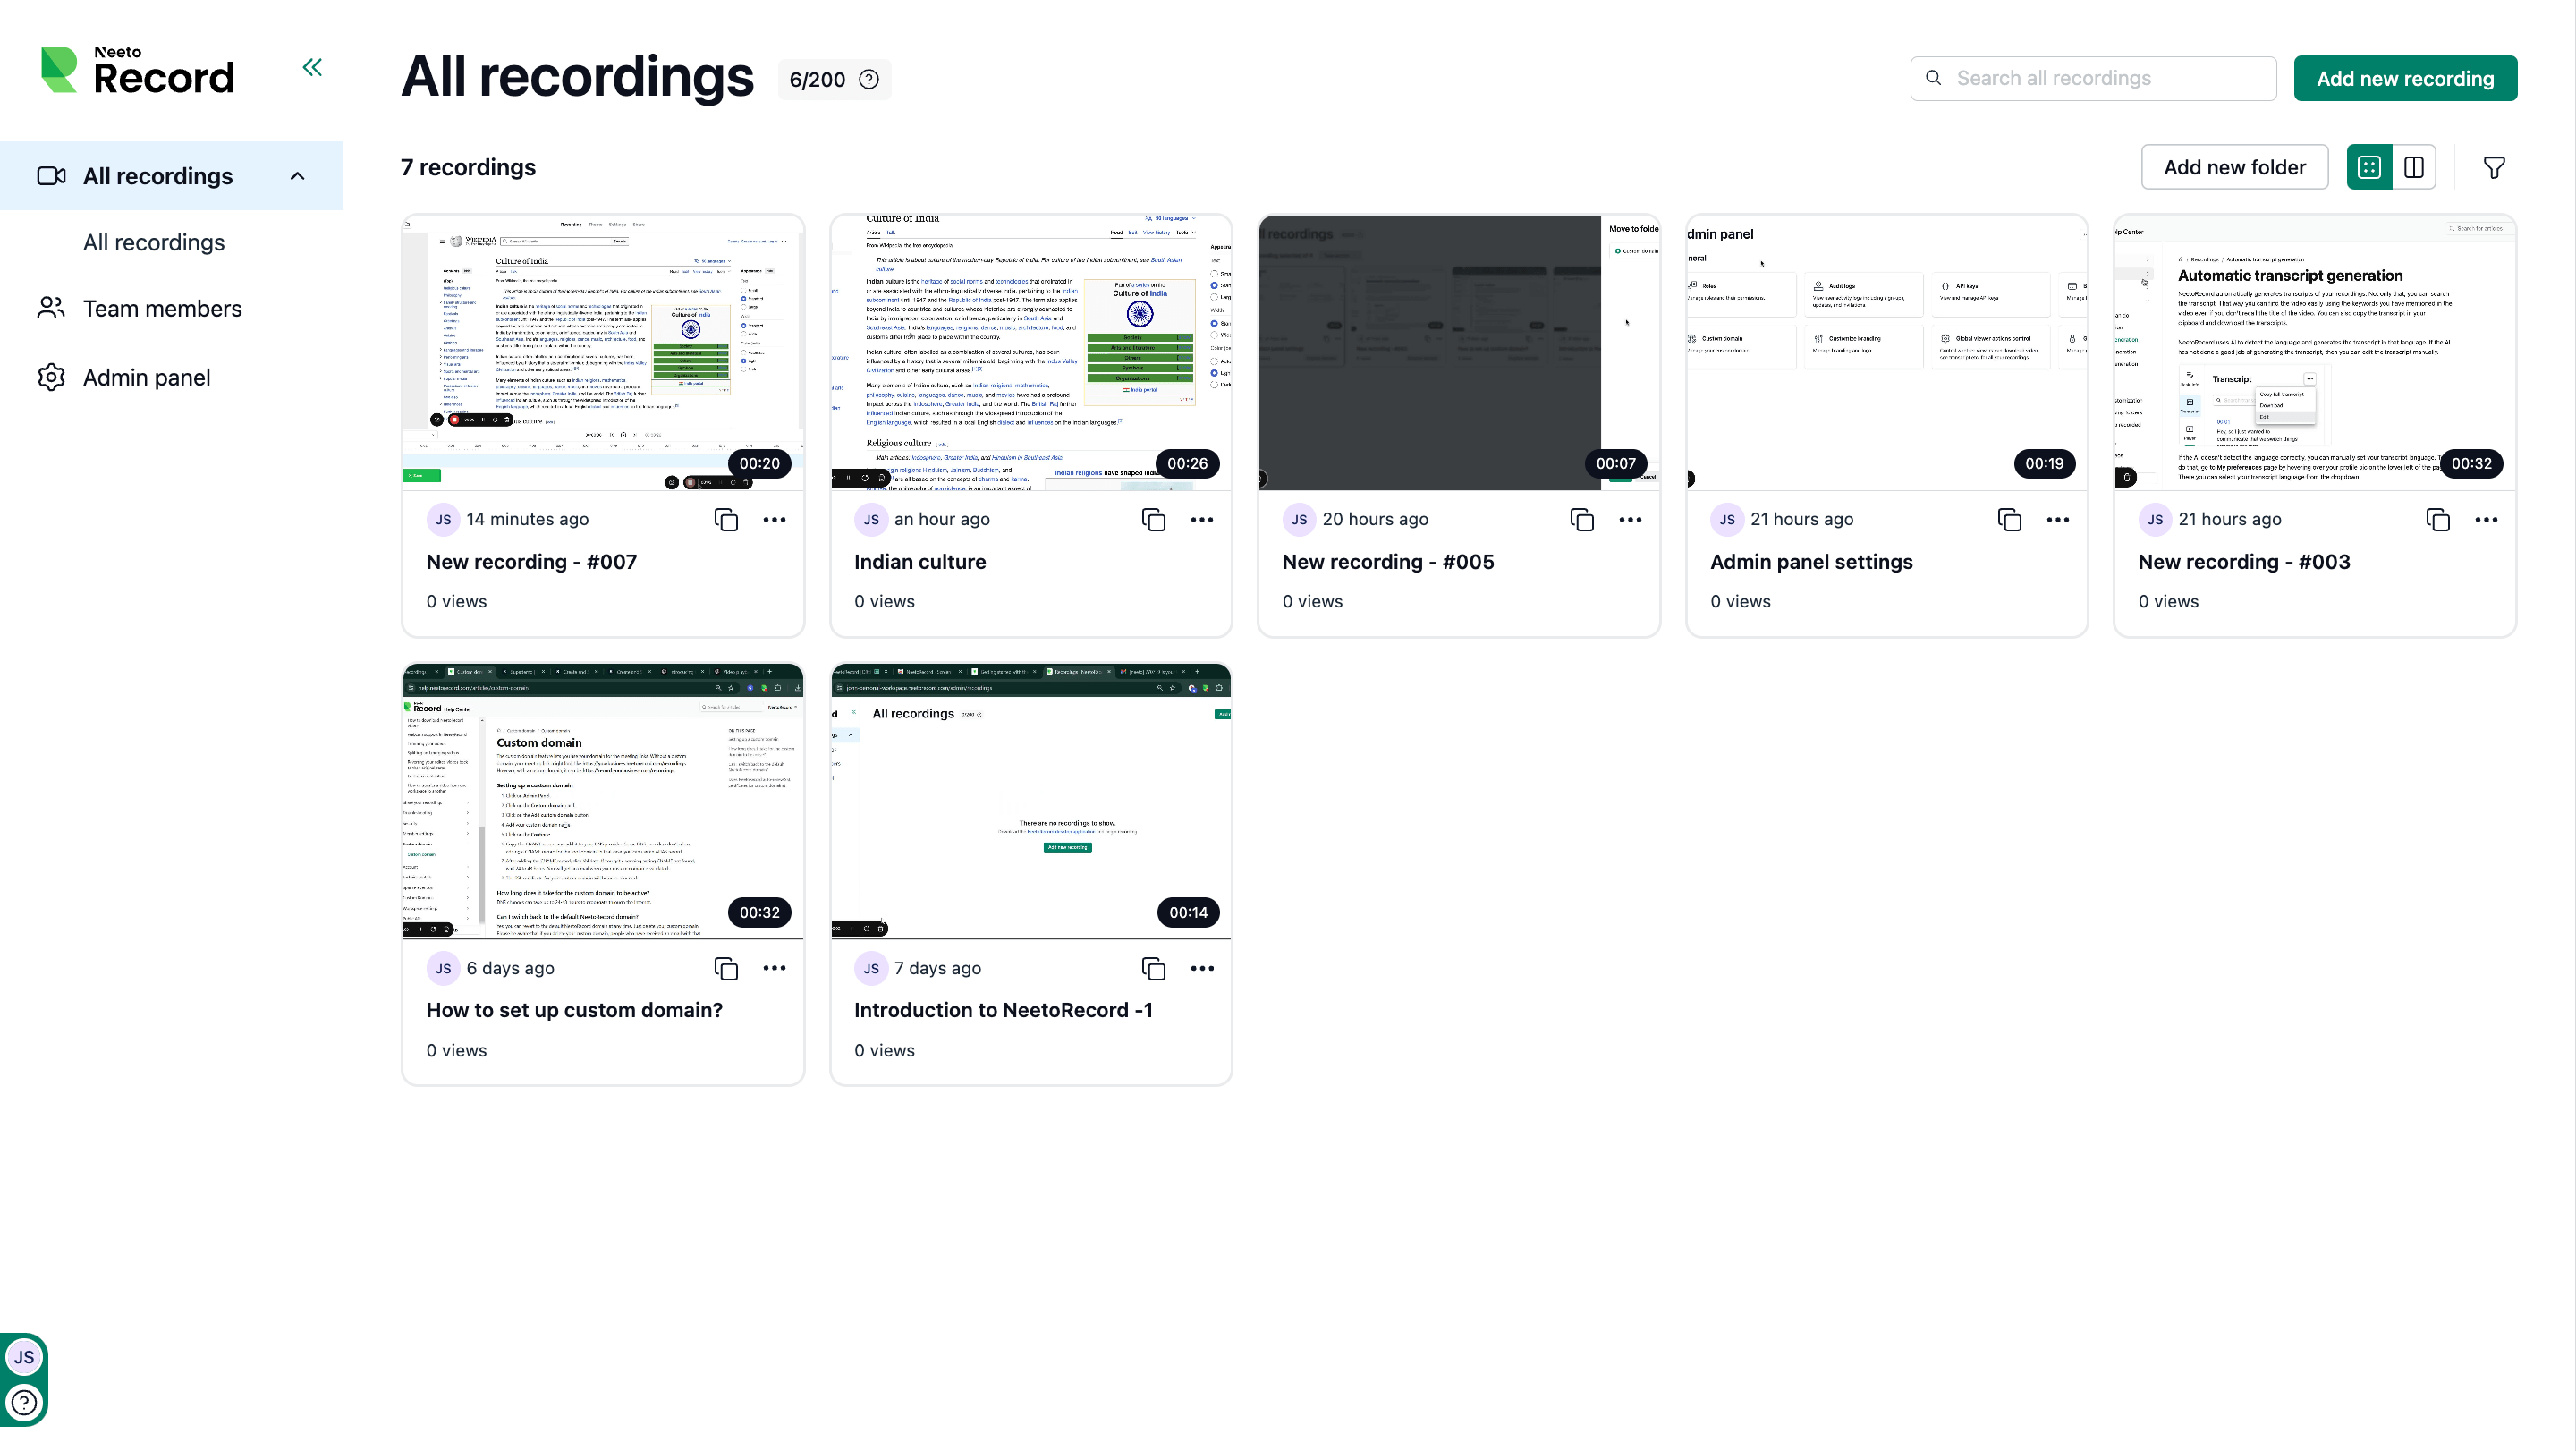Open the Admin panel menu item
The width and height of the screenshot is (2576, 1451).
[146, 377]
